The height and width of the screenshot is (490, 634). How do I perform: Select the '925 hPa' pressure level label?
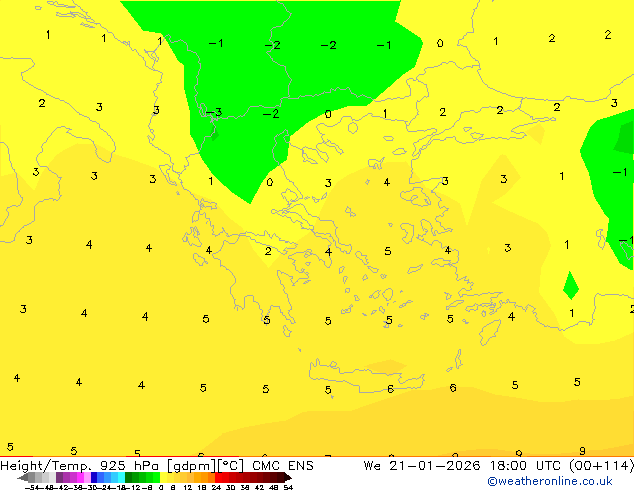pos(129,466)
